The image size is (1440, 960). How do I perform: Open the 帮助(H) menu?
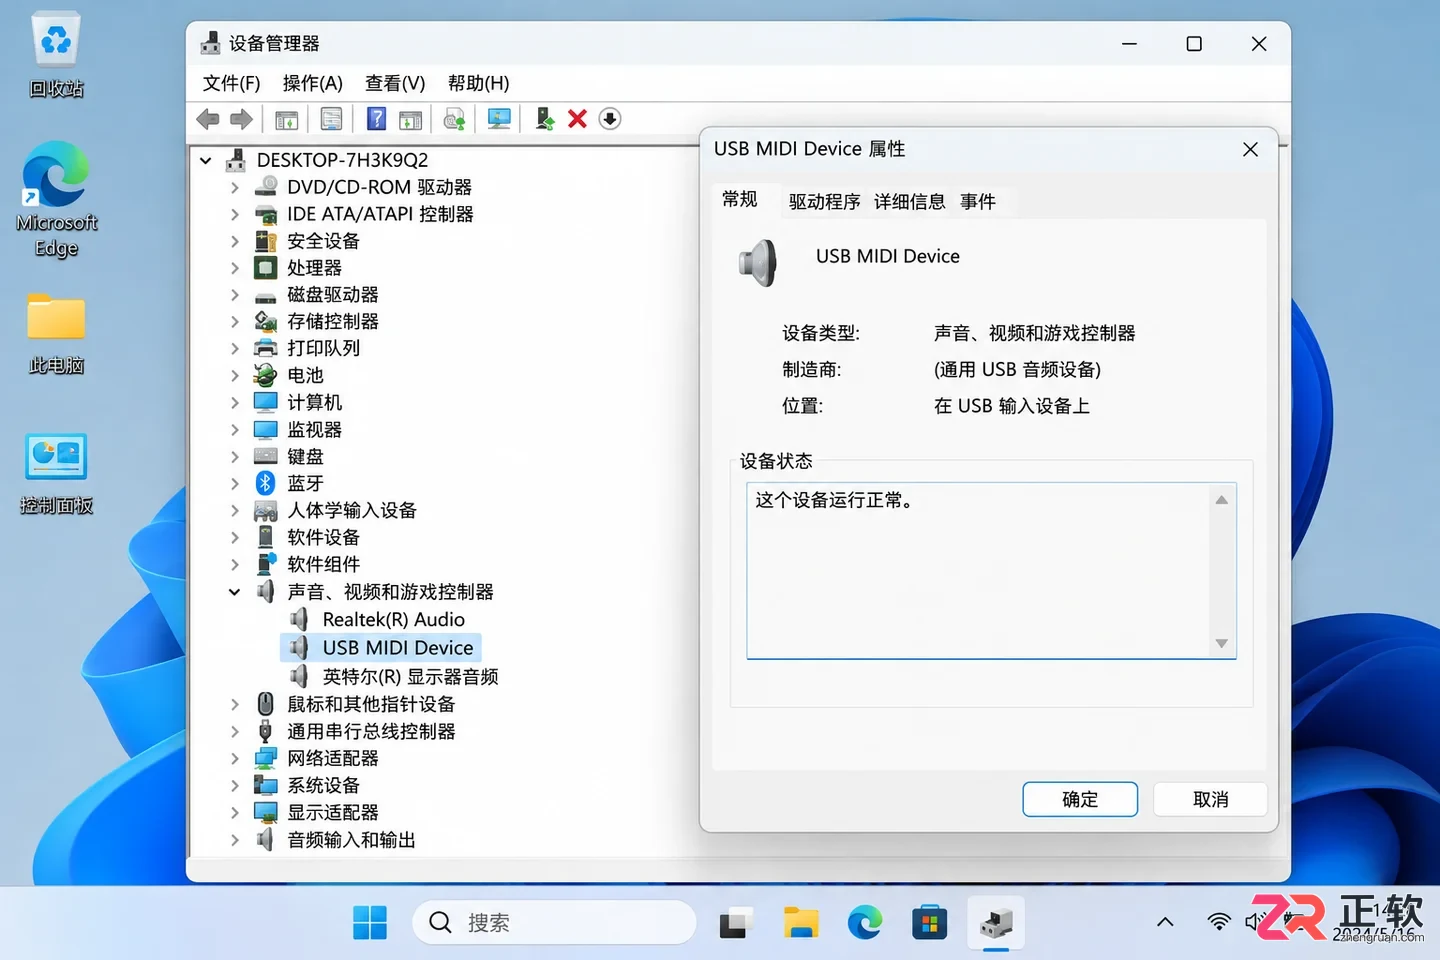tap(478, 83)
